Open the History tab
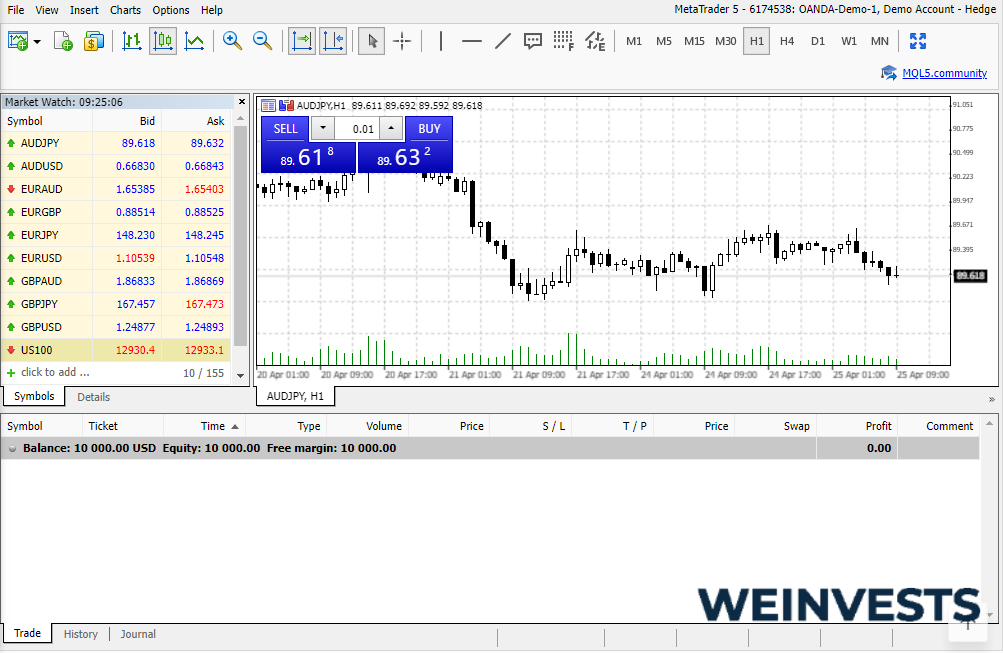1003x653 pixels. click(81, 634)
